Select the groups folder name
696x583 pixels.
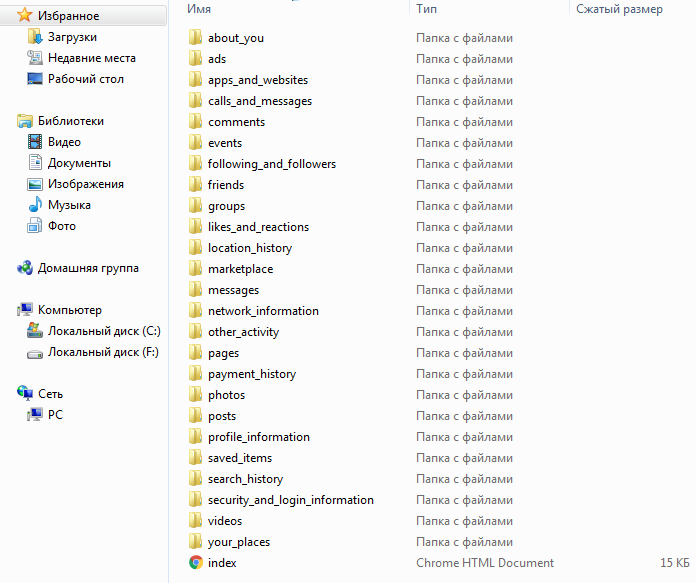[x=226, y=206]
